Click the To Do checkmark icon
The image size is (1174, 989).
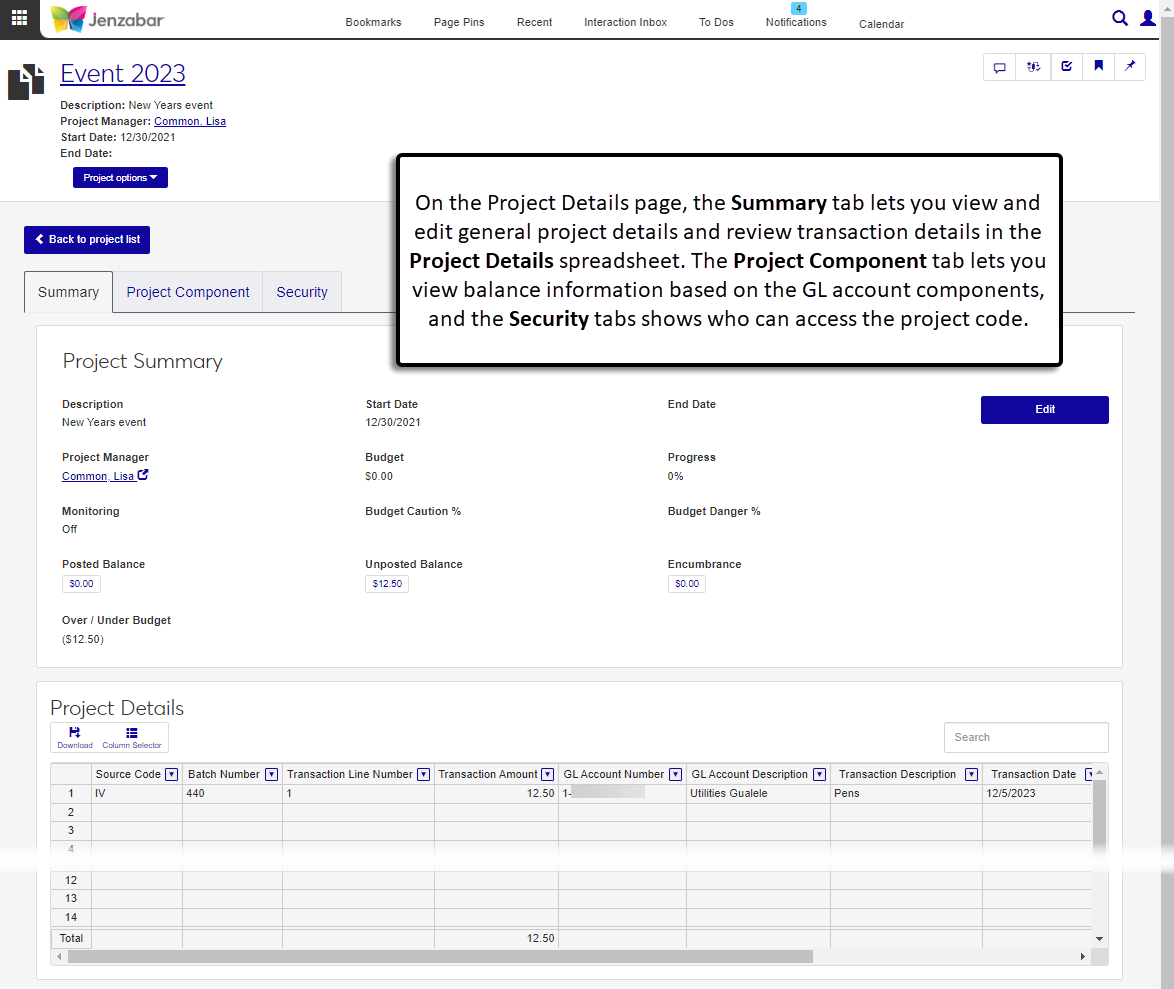(x=1066, y=67)
